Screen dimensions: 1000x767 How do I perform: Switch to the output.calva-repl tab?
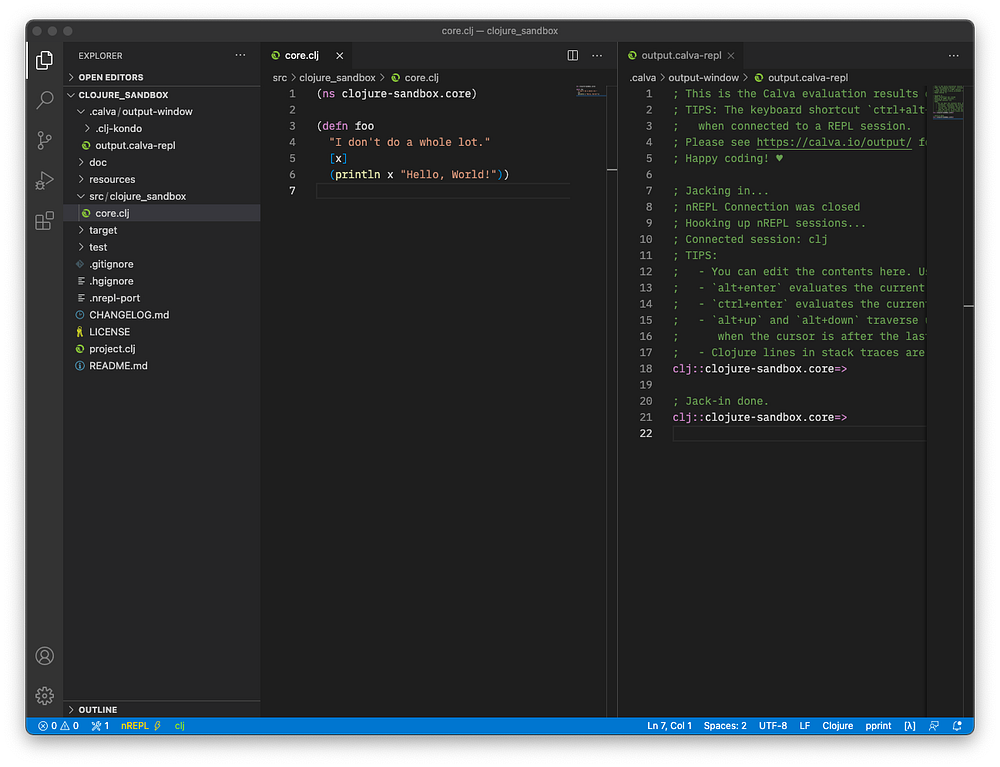click(680, 55)
